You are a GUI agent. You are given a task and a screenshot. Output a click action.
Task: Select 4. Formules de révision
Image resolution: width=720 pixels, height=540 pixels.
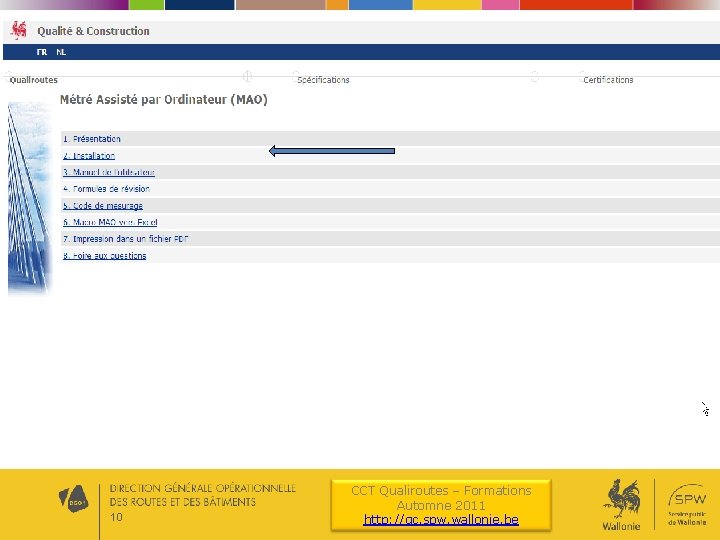[x=107, y=189]
